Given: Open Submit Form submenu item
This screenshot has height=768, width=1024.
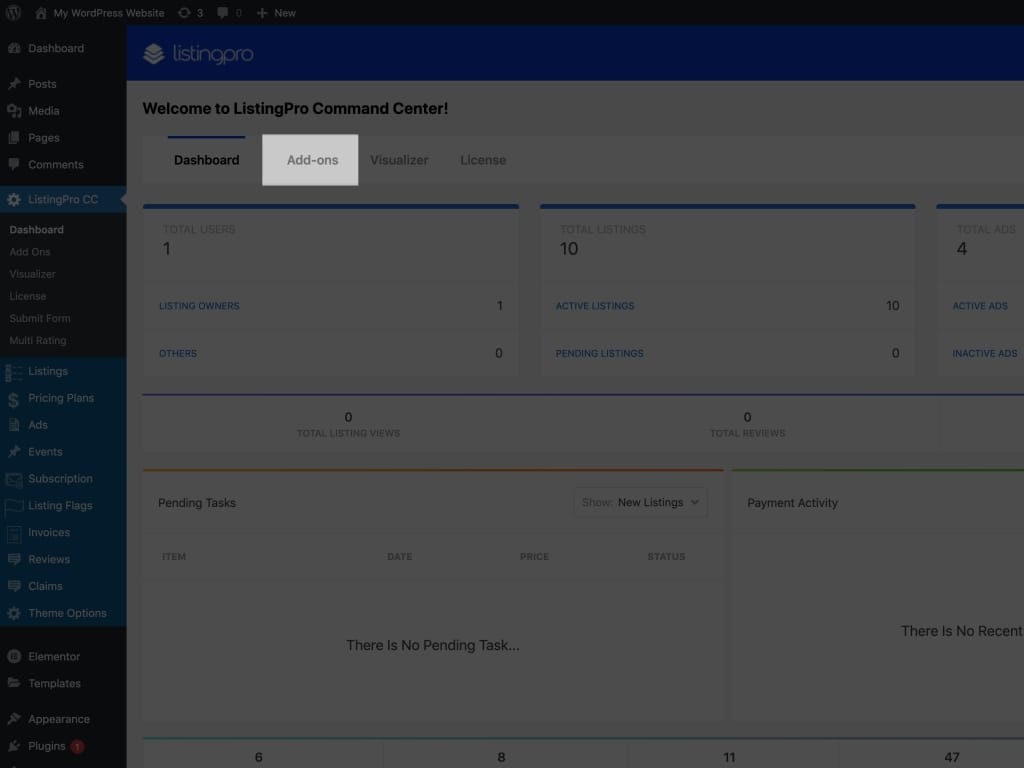Looking at the screenshot, I should (40, 319).
